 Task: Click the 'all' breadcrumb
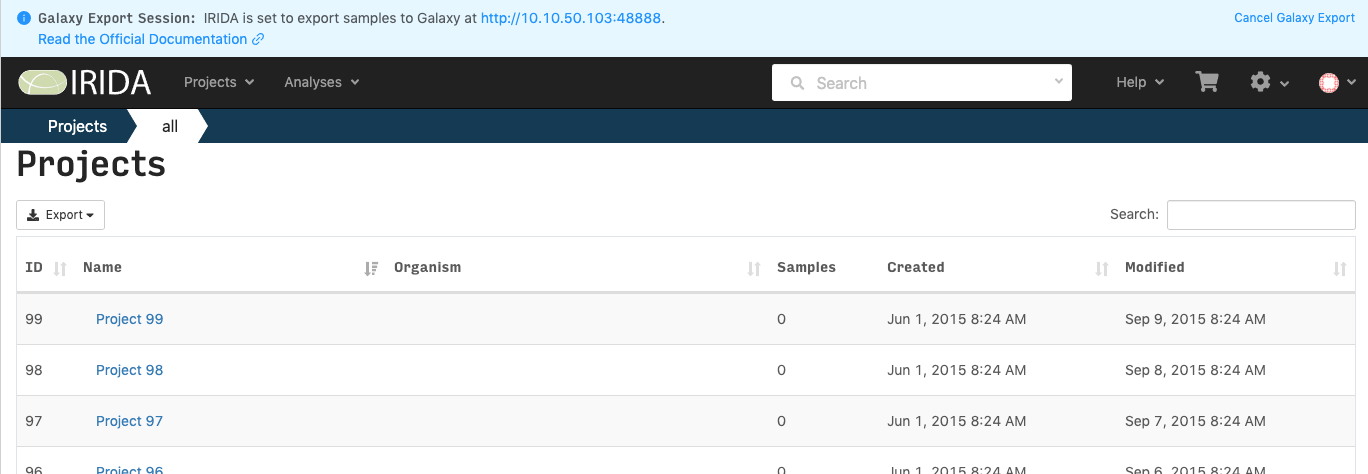click(x=170, y=126)
